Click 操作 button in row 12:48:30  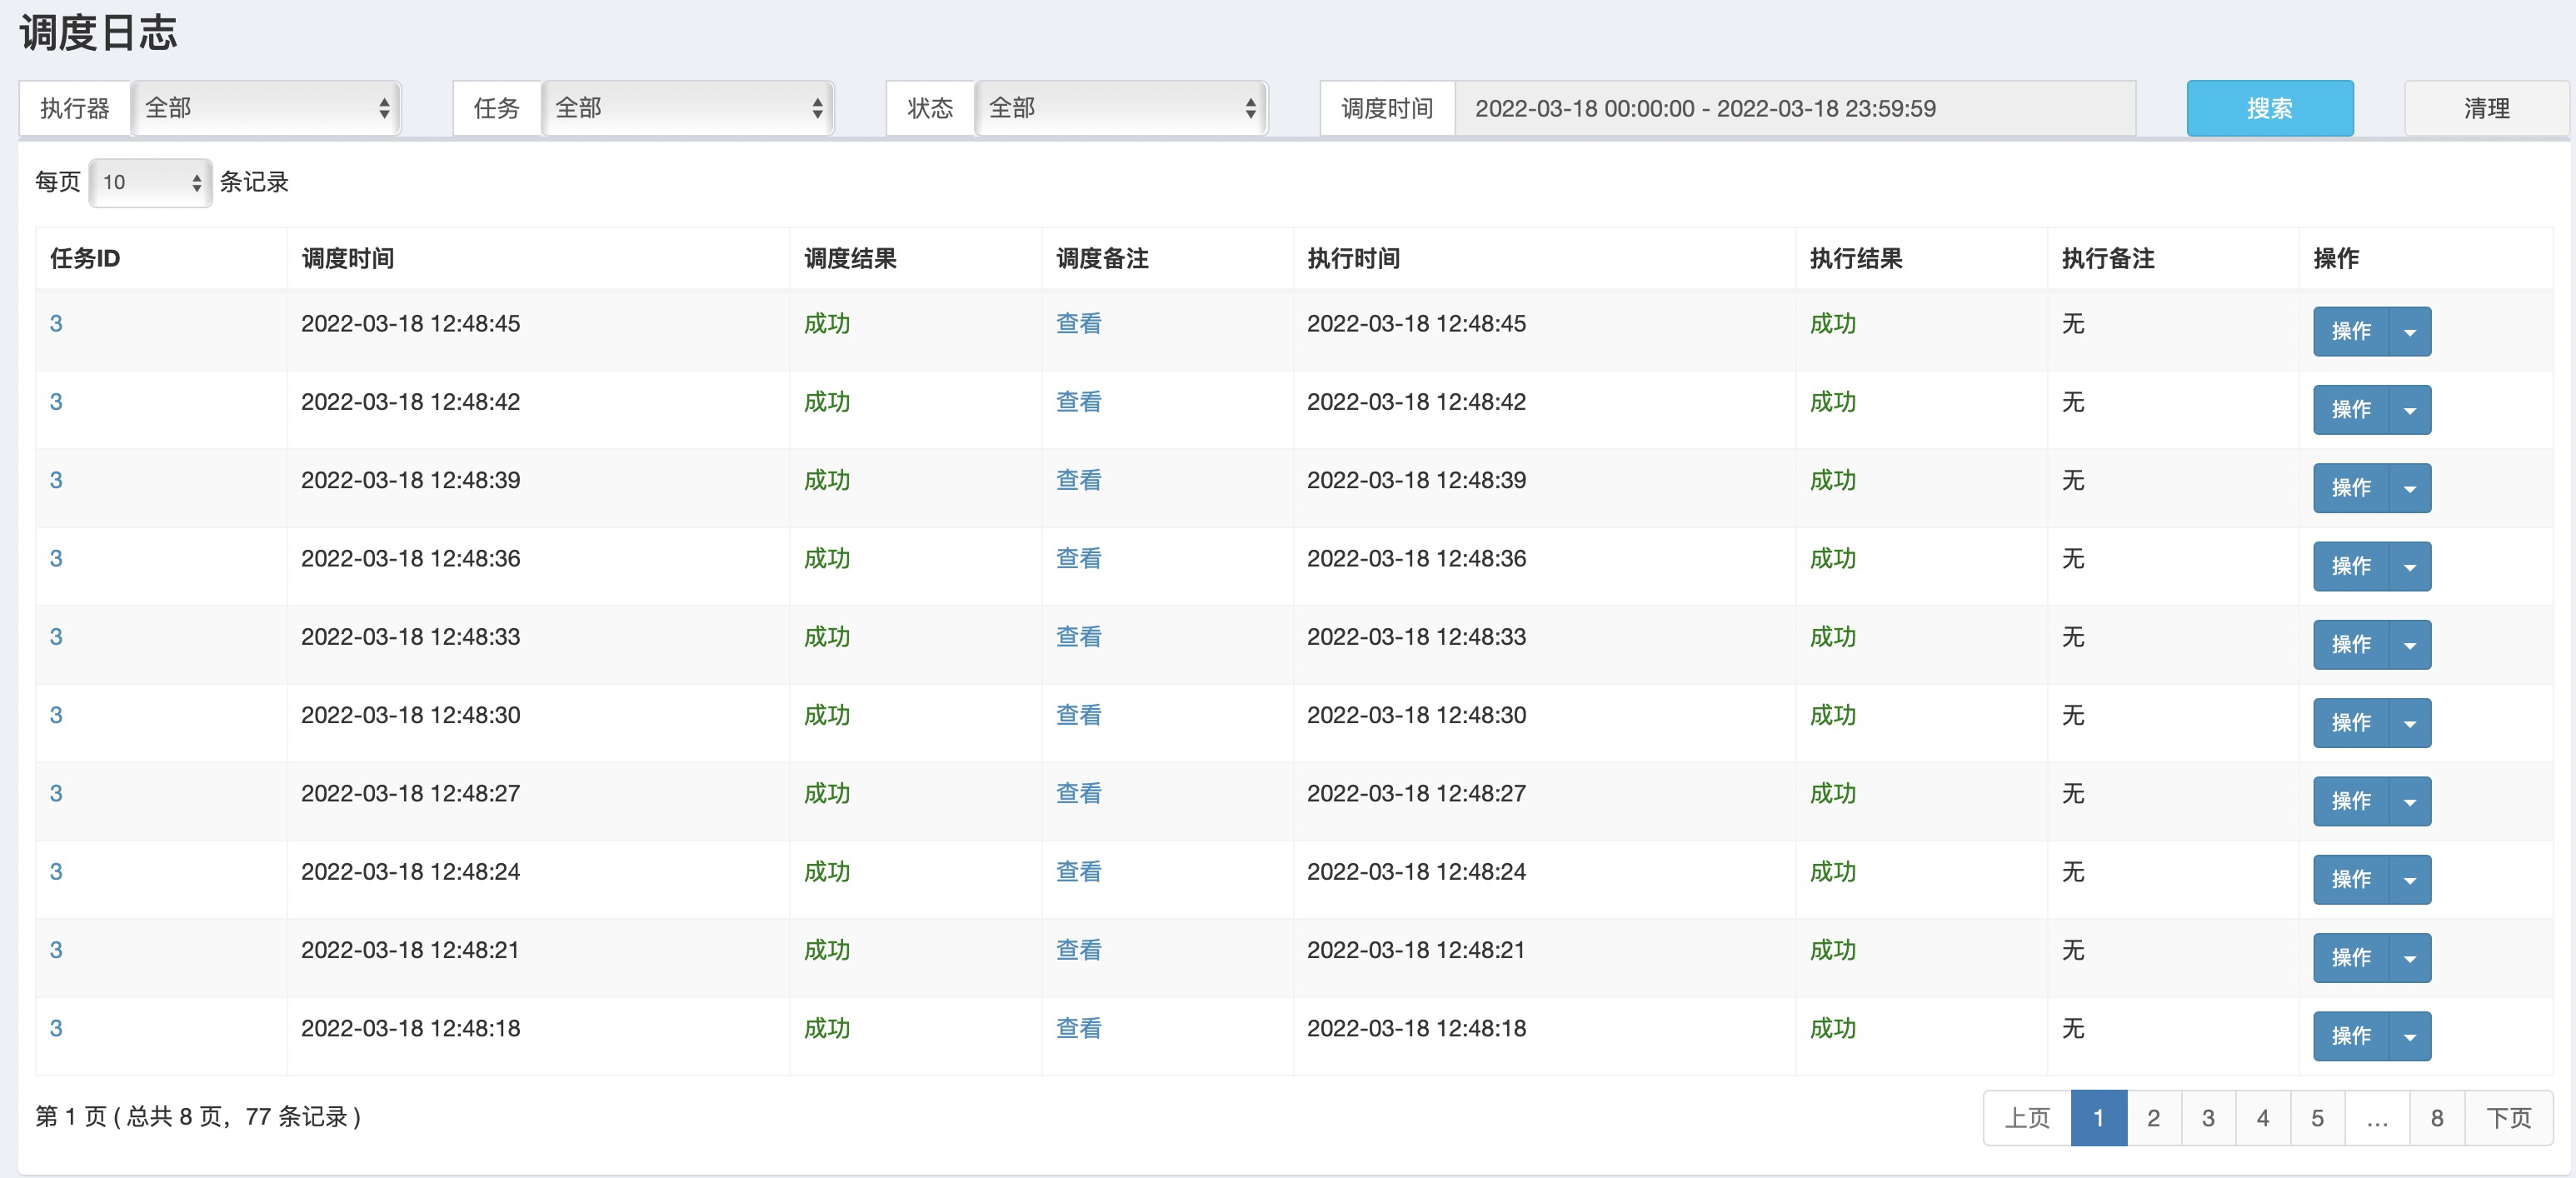tap(2351, 723)
